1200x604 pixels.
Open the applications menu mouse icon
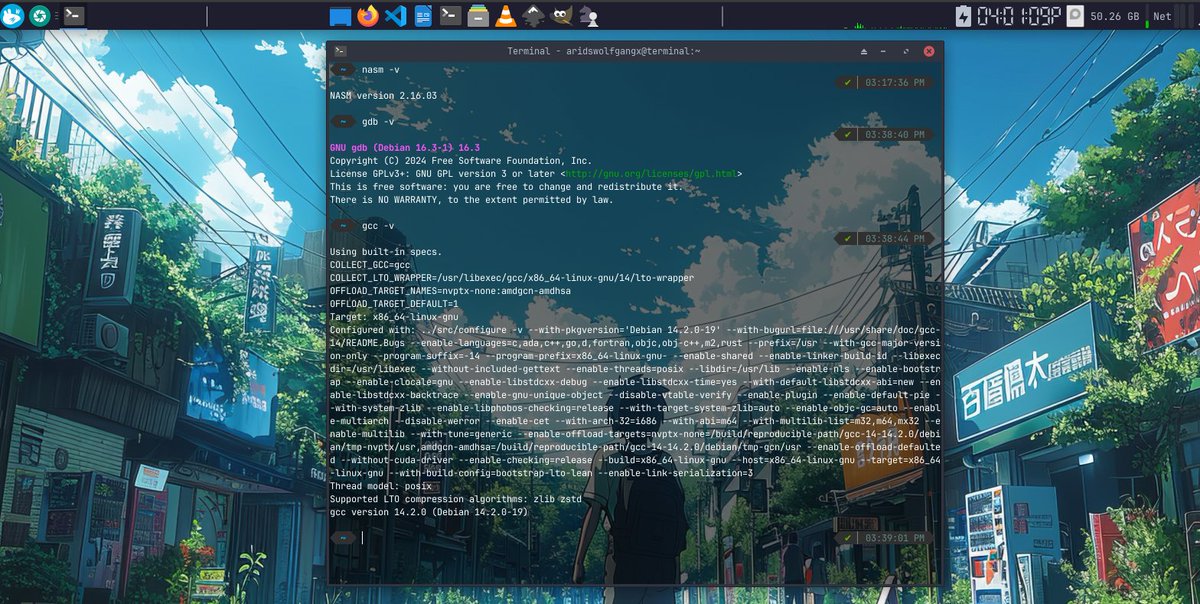click(x=12, y=15)
